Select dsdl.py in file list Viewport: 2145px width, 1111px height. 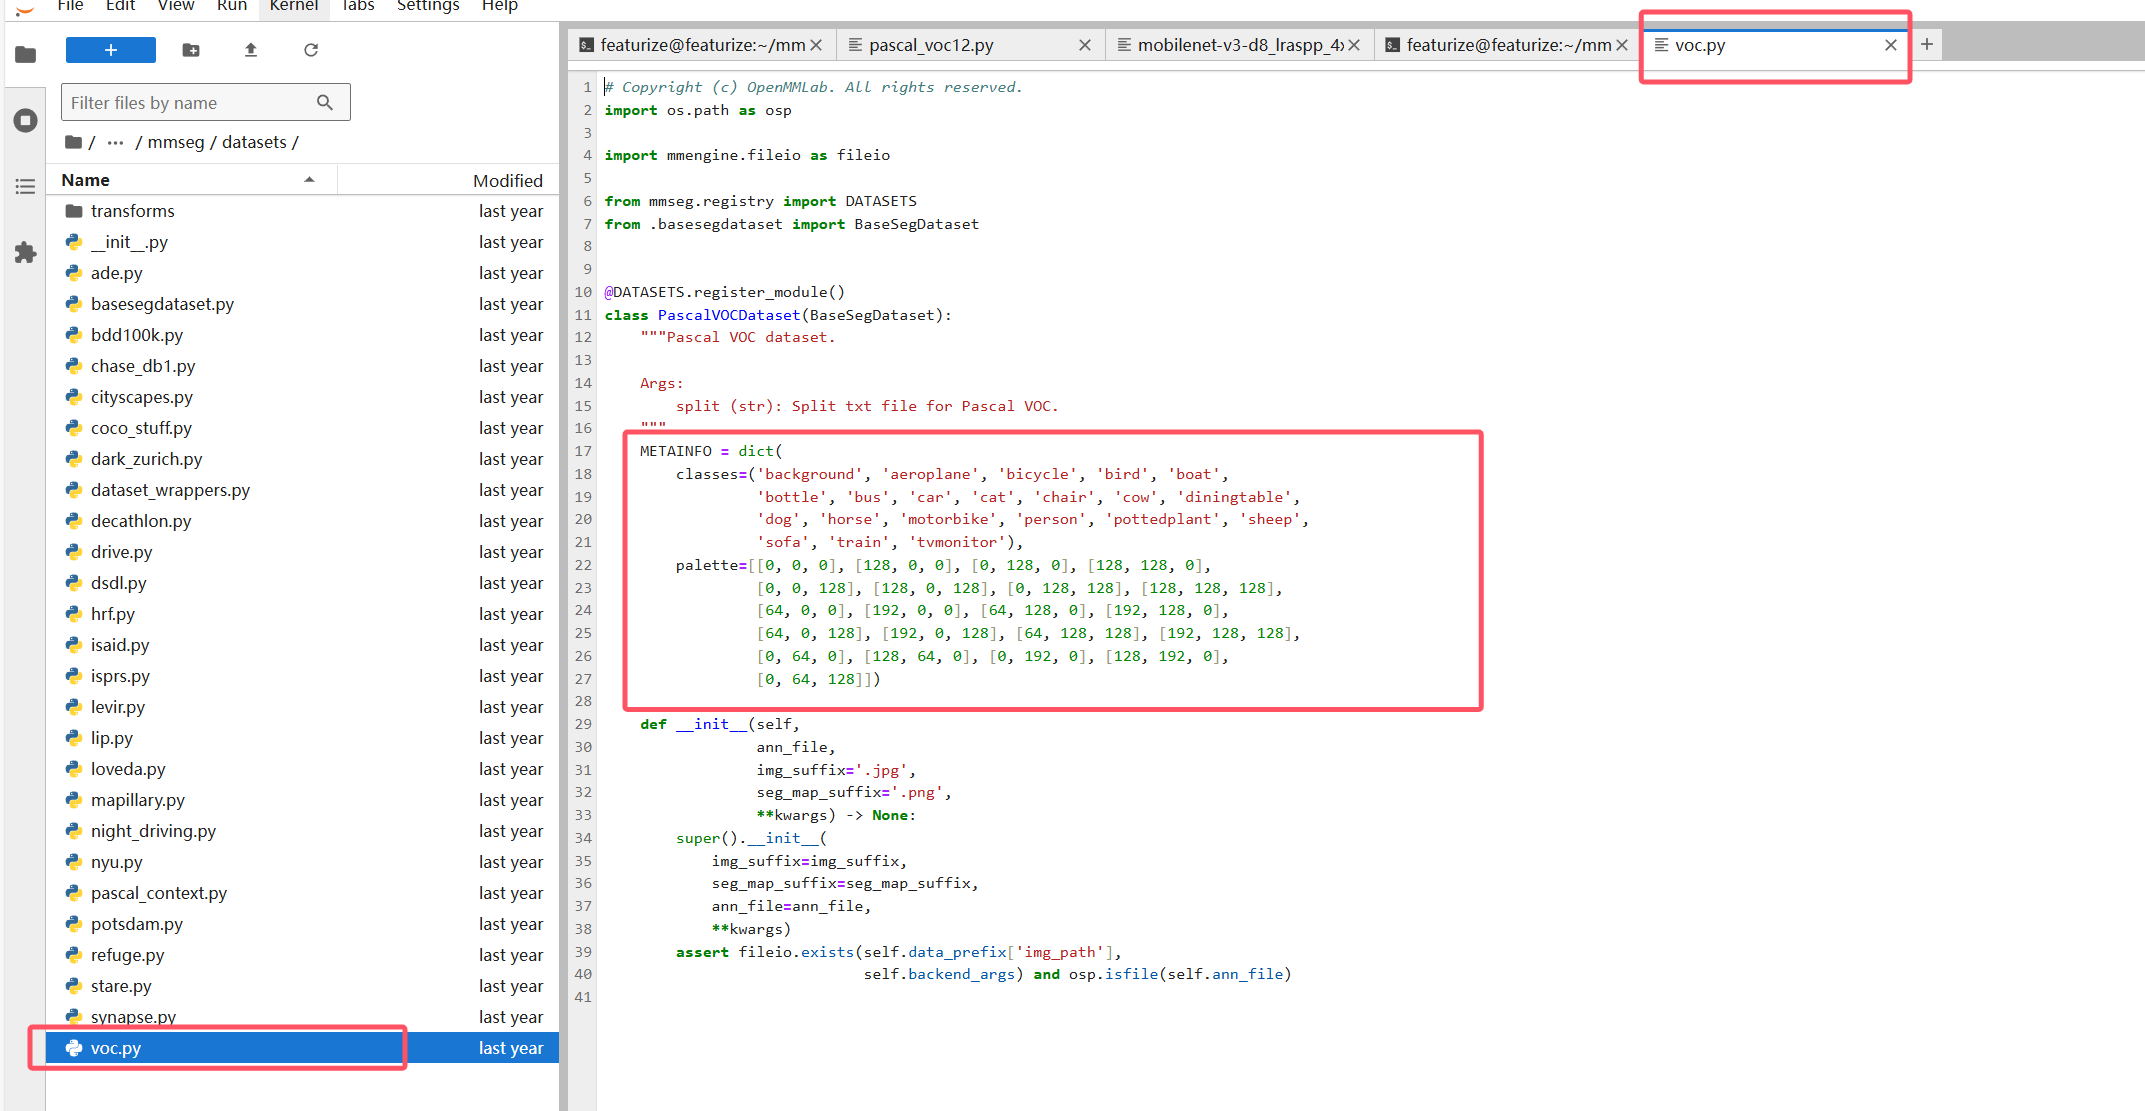point(302,583)
